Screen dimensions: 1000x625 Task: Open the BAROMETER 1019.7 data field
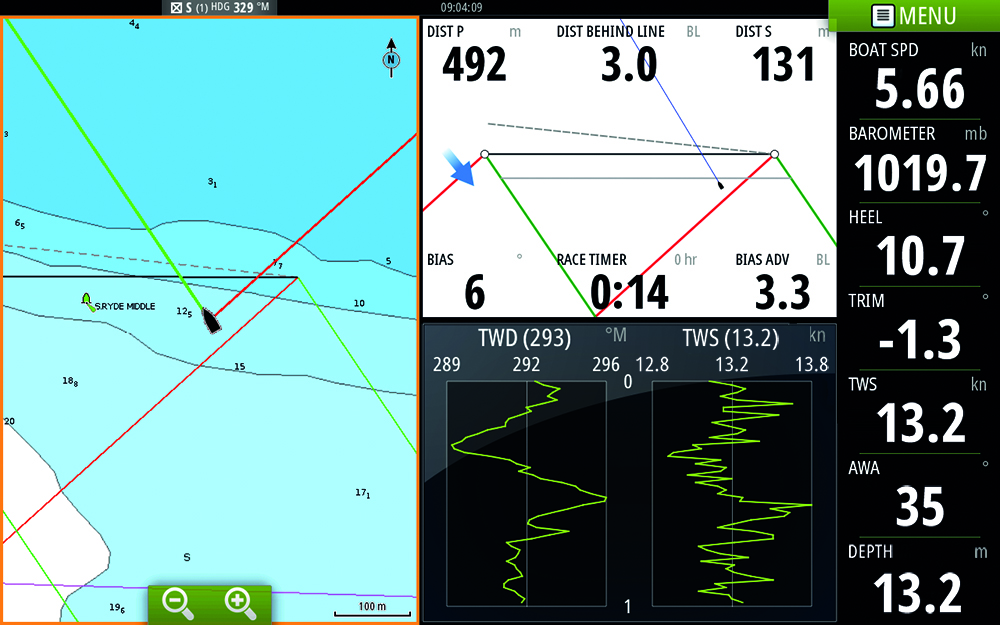(x=918, y=161)
